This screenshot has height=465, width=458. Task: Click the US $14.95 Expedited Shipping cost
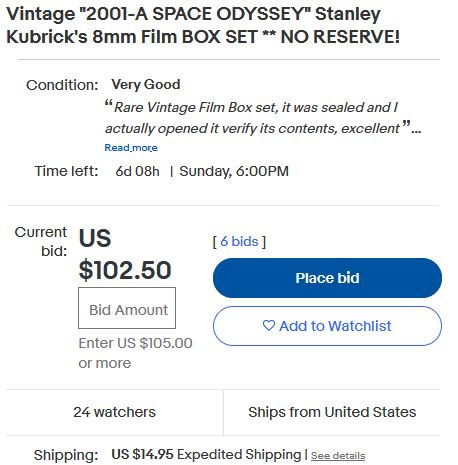206,455
